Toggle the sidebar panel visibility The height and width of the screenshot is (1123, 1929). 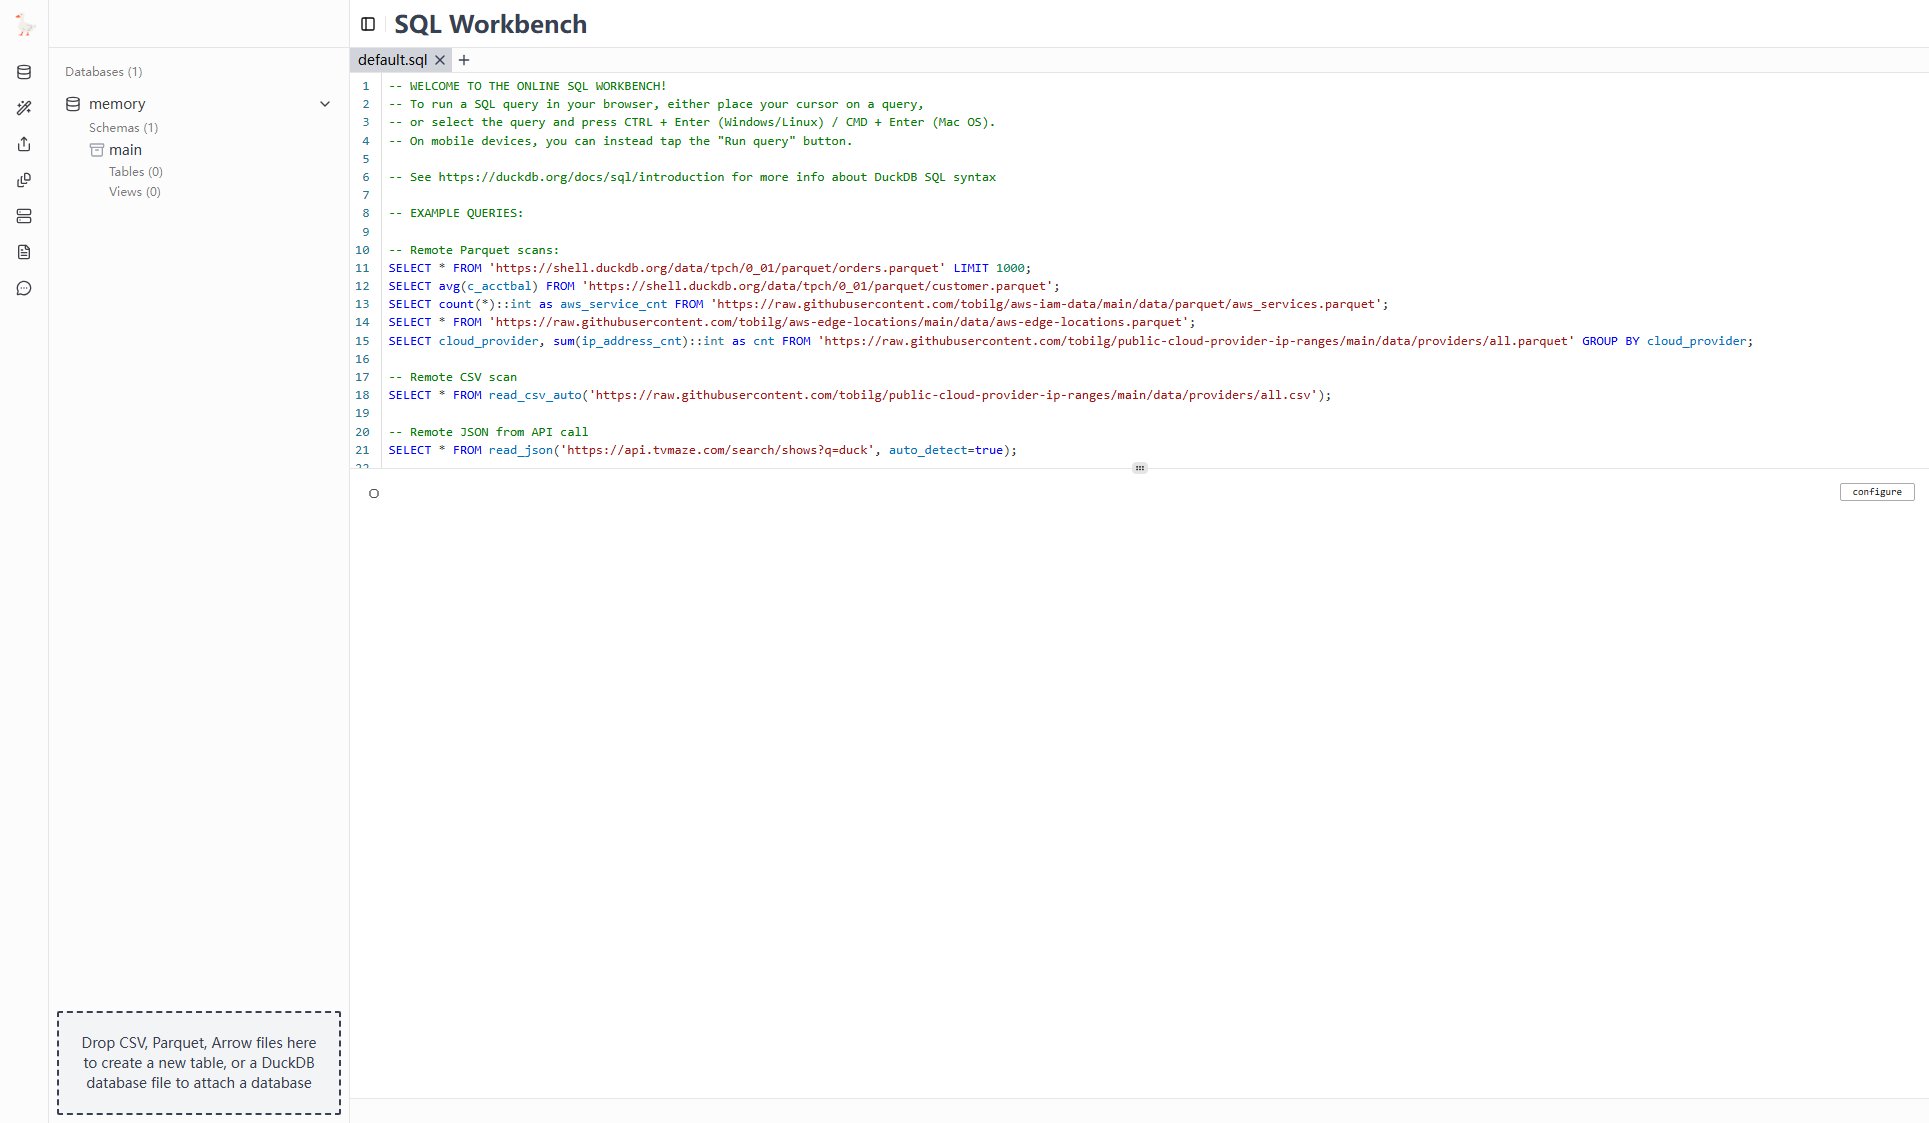click(x=368, y=24)
